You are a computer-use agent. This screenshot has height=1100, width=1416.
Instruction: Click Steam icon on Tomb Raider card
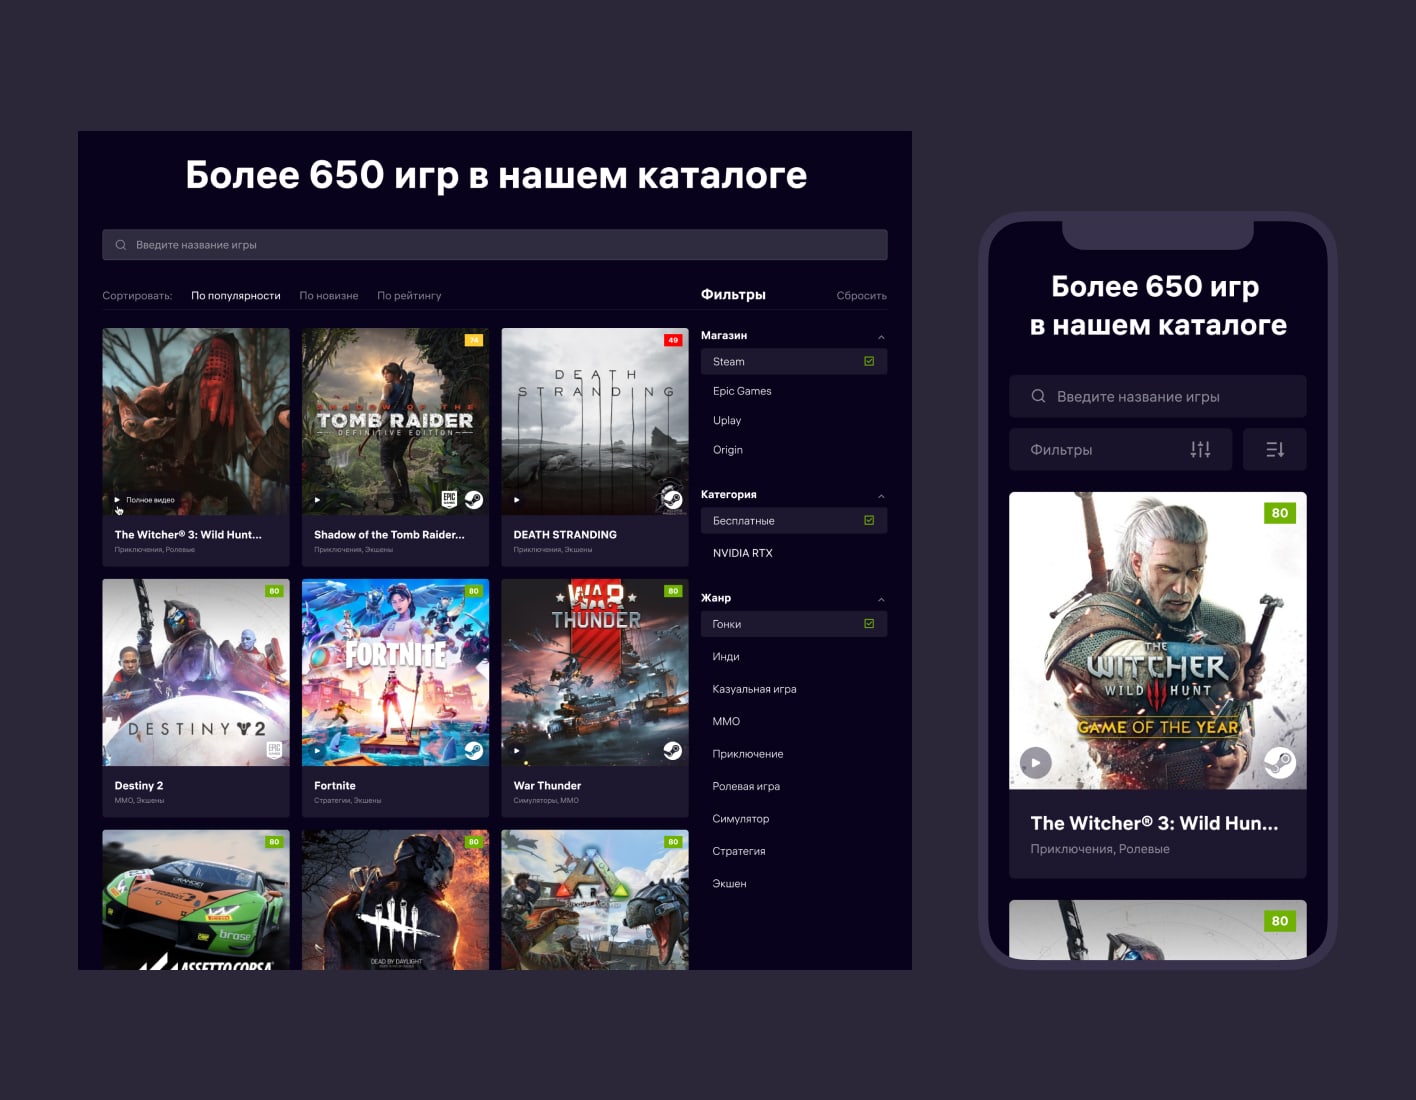coord(473,499)
